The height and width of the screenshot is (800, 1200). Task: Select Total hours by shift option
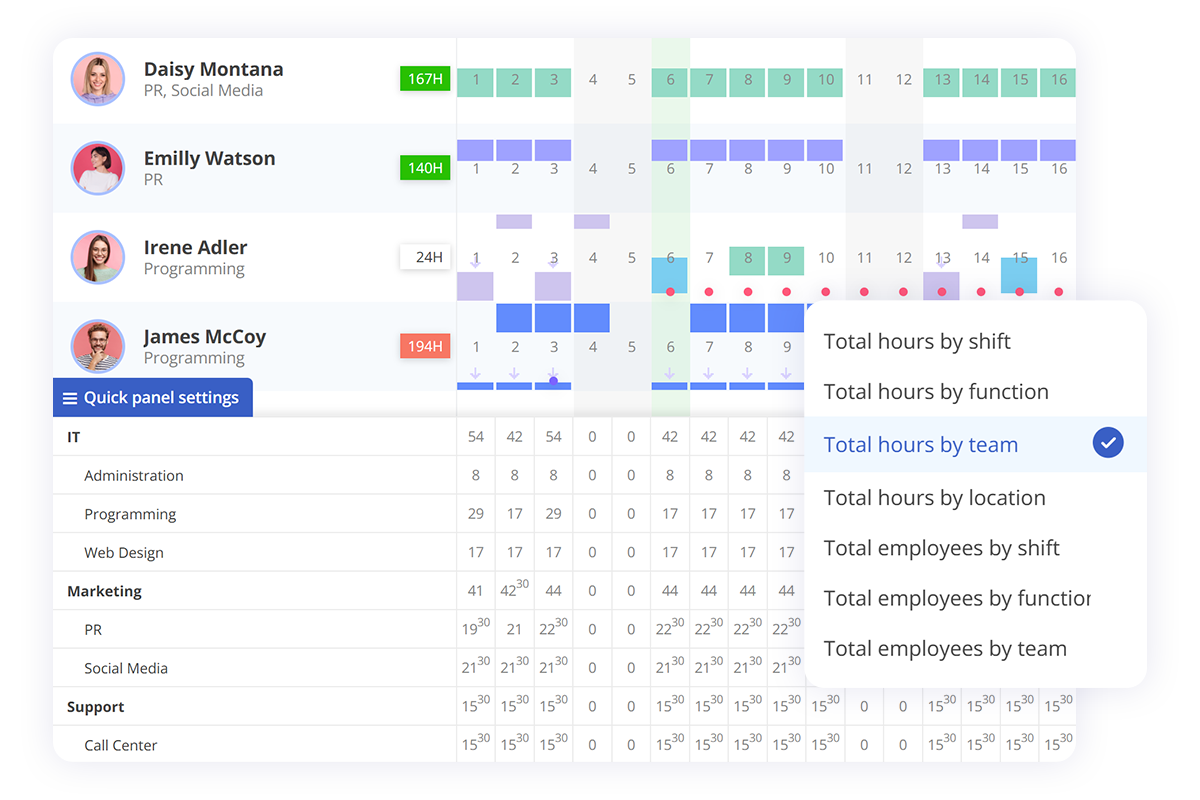[x=917, y=342]
